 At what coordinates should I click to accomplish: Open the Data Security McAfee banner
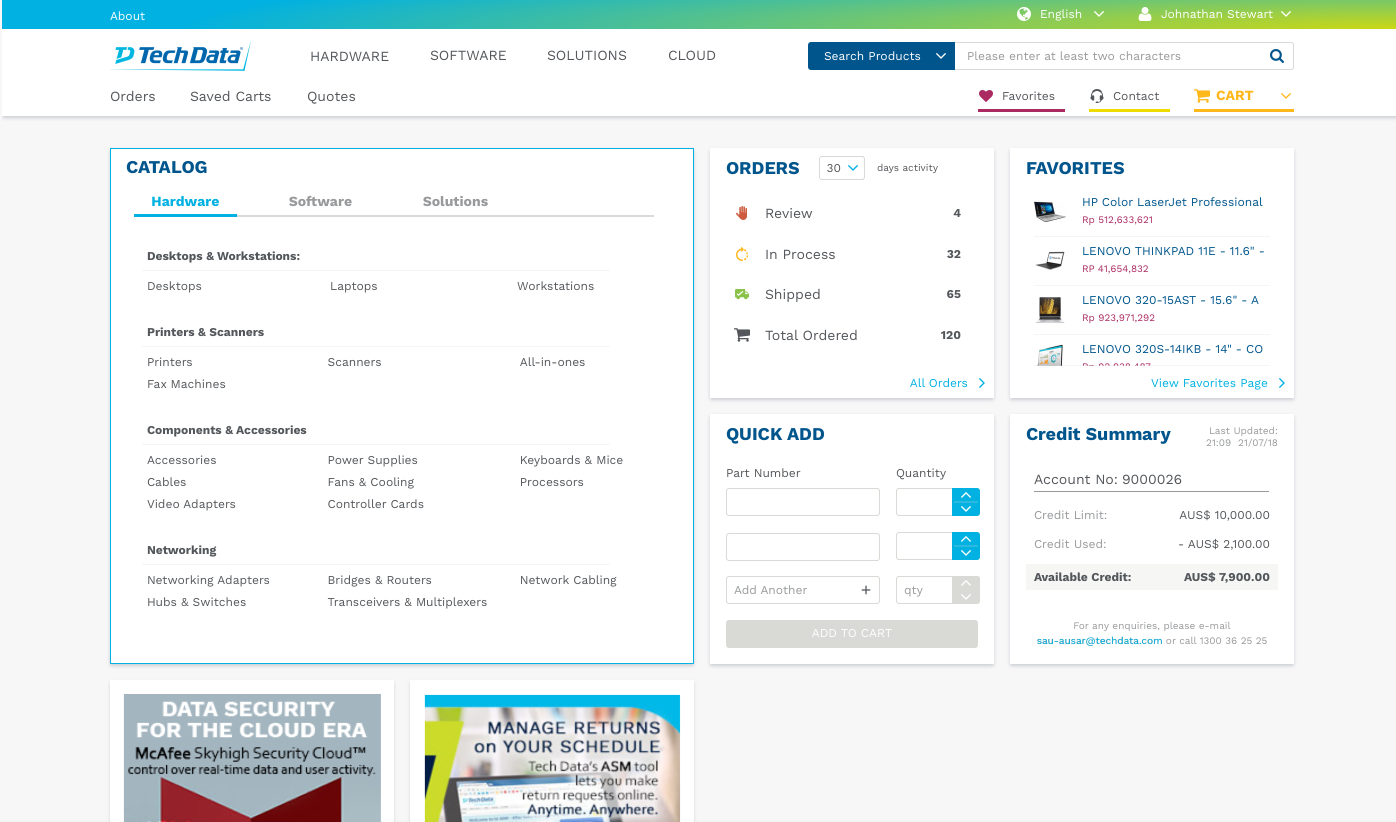point(252,758)
